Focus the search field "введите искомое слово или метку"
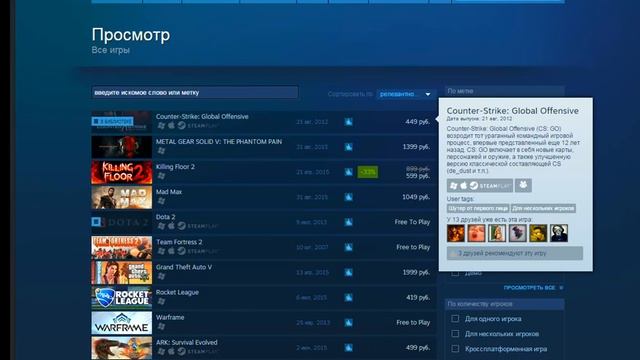This screenshot has height=360, width=640. pos(195,92)
